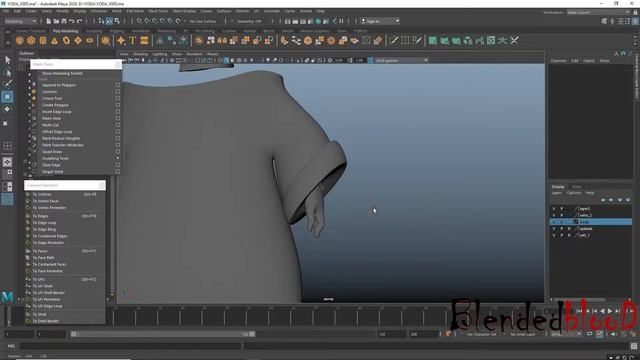Choose To Edge Loop in Convert Selection
The image size is (640, 360).
point(44,223)
